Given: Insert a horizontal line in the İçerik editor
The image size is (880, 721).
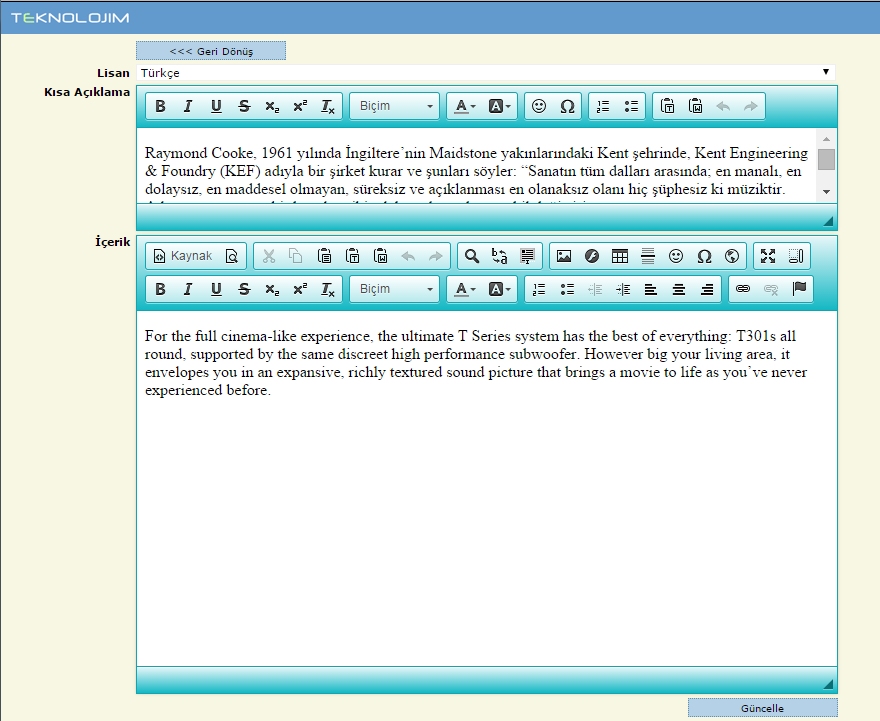Looking at the screenshot, I should click(x=648, y=256).
